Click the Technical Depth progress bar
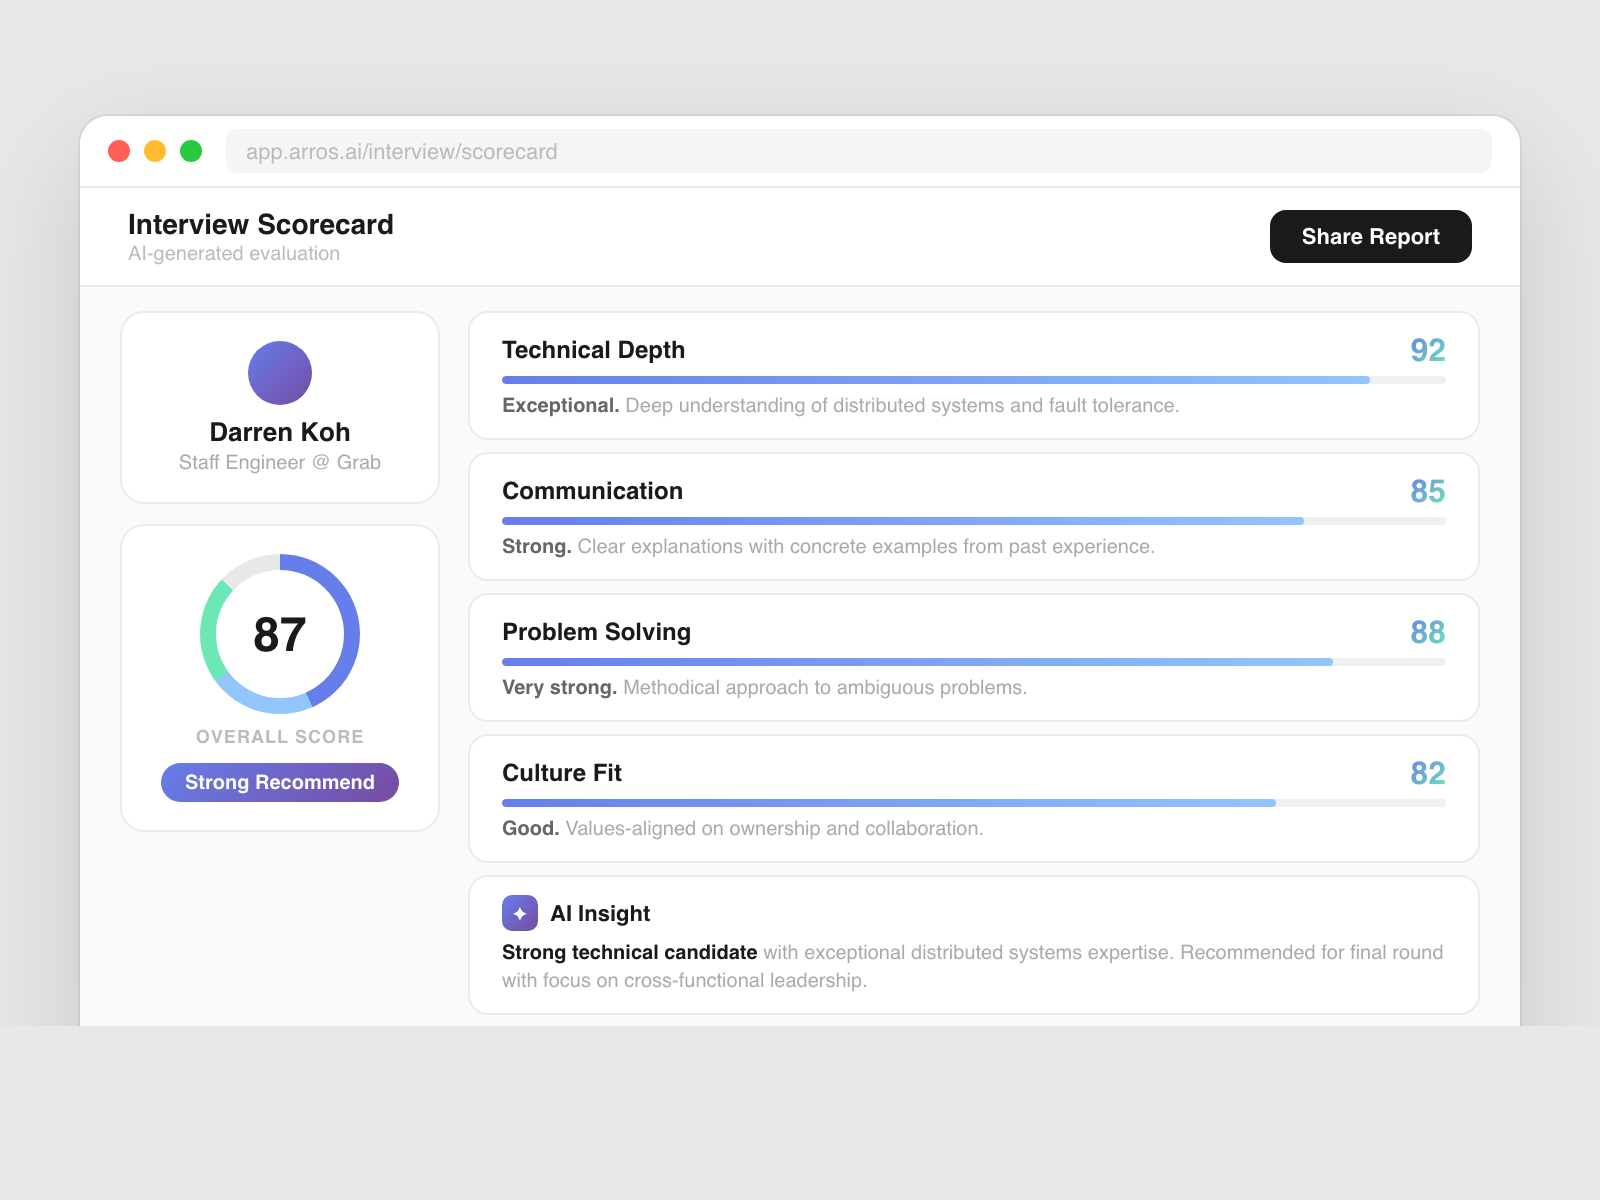1600x1200 pixels. coord(973,380)
